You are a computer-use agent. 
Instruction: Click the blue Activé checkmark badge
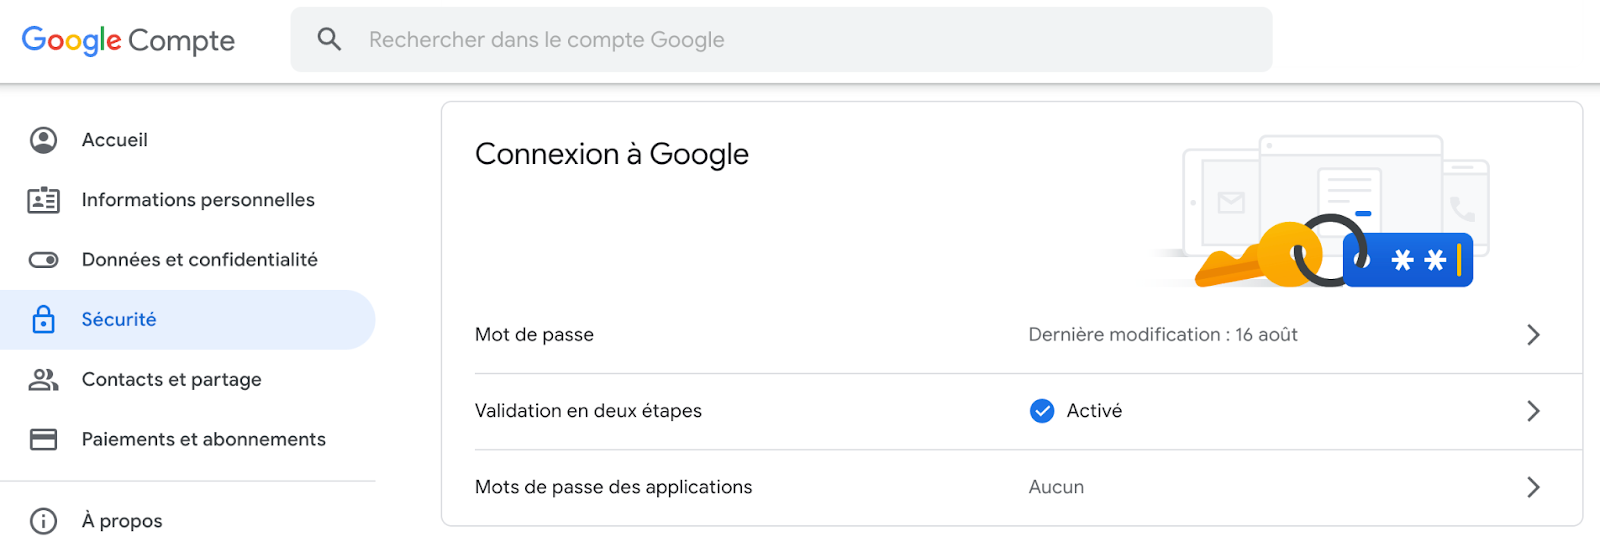coord(1042,411)
